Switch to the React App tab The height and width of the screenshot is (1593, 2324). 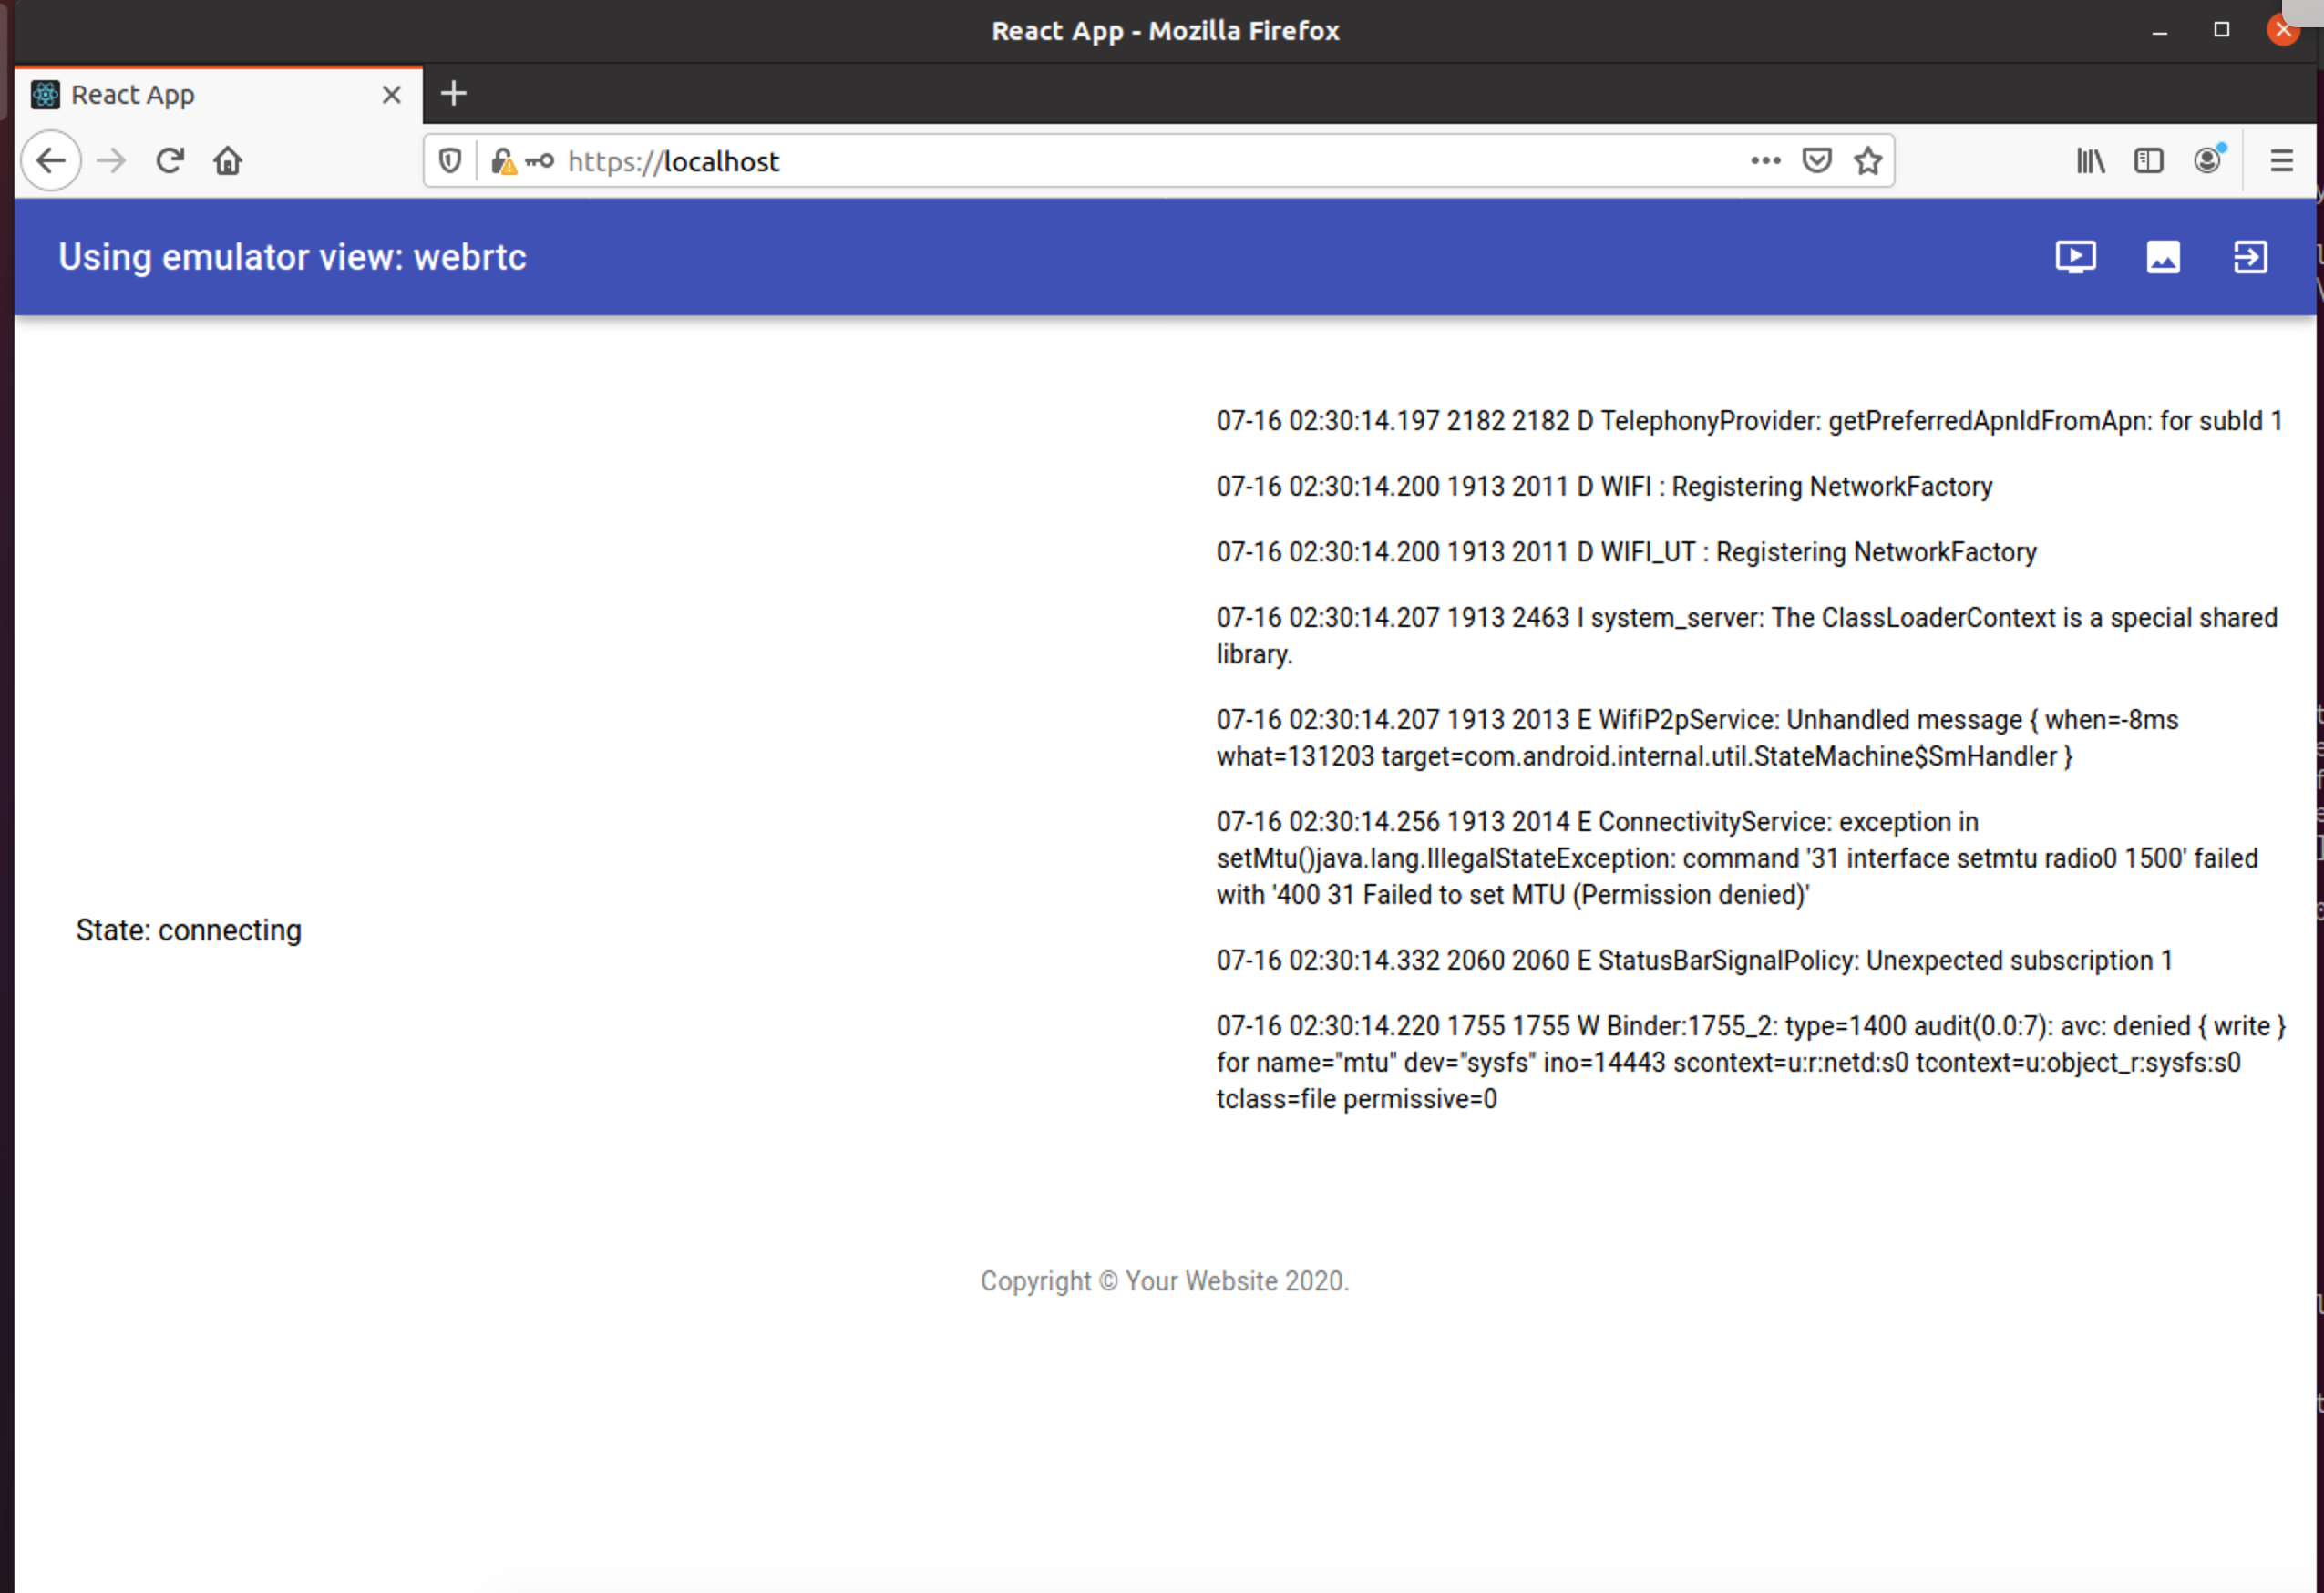pos(150,93)
